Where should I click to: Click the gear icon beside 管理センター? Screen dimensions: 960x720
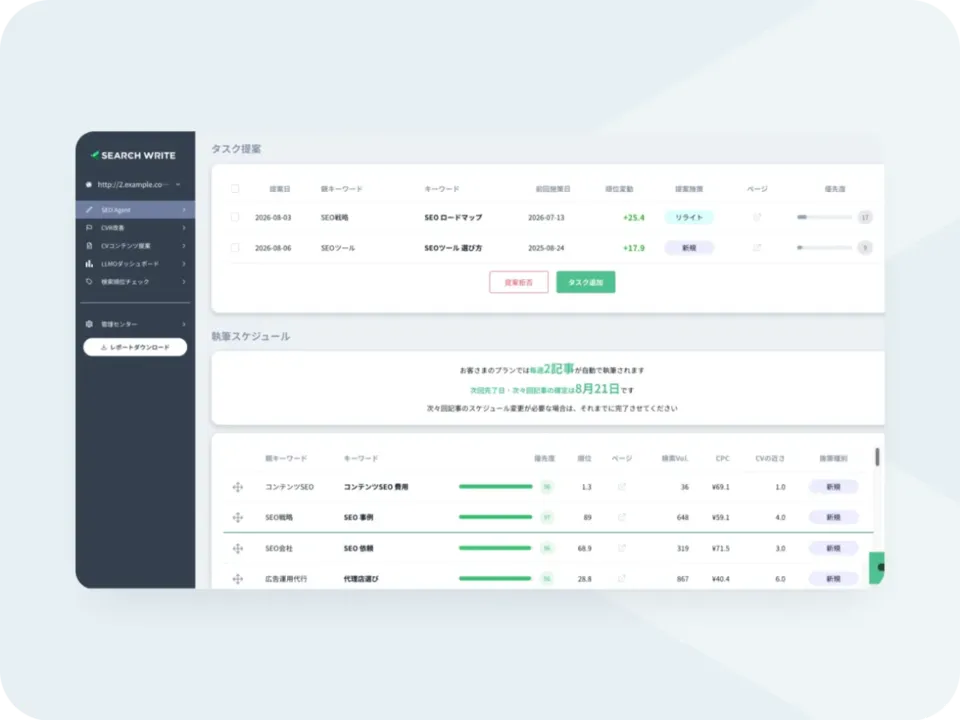tap(89, 324)
